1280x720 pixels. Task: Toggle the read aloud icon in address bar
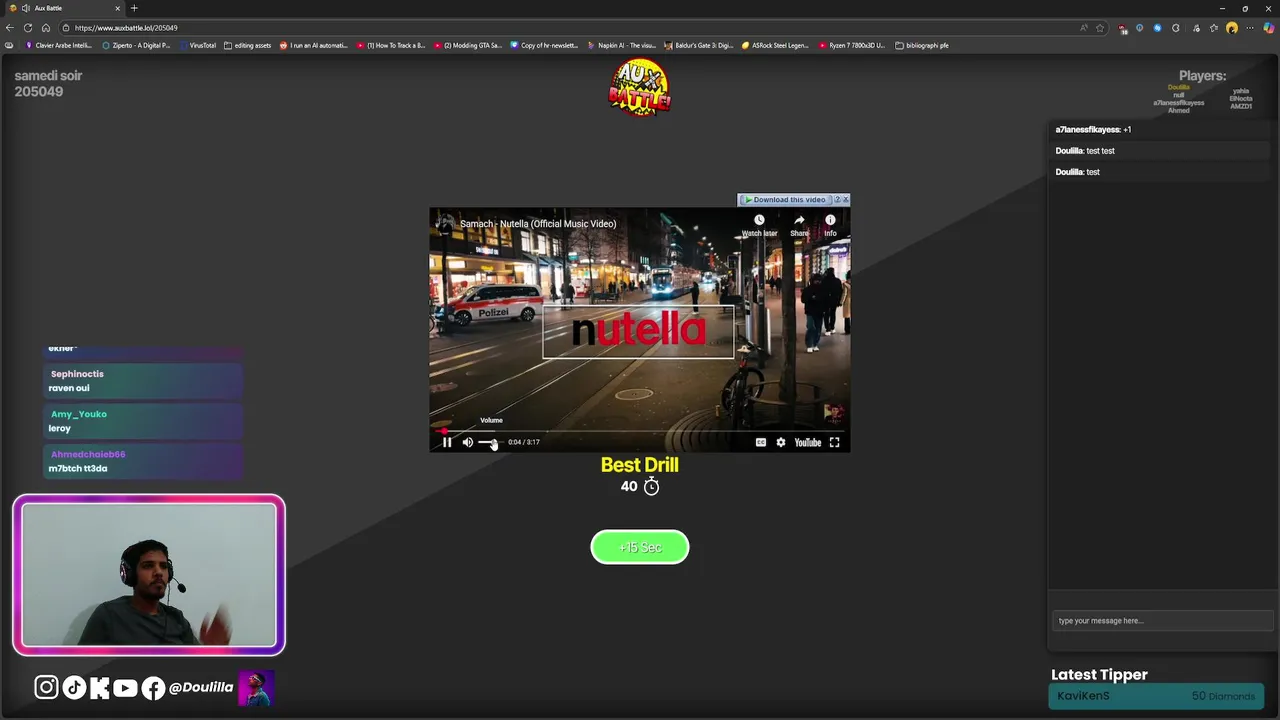[1084, 28]
